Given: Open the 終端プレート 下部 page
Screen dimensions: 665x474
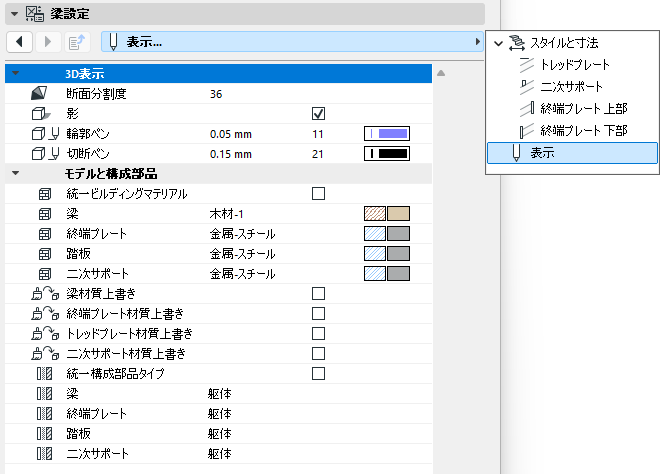Looking at the screenshot, I should tap(584, 131).
